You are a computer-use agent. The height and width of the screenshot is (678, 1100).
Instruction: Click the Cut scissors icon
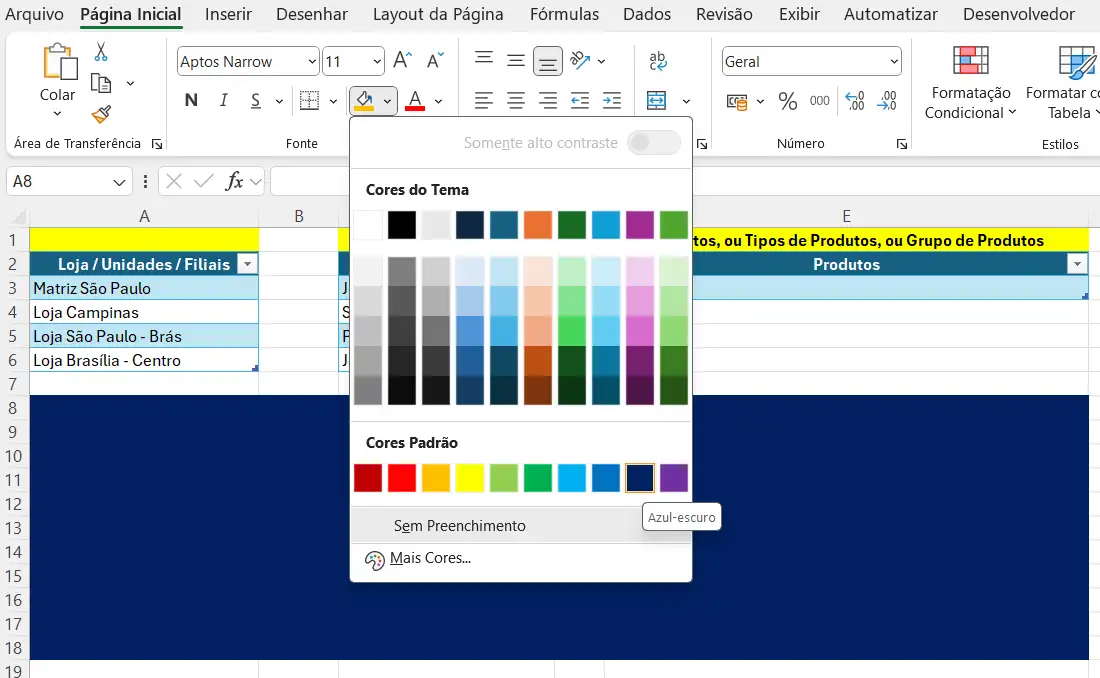[x=101, y=52]
